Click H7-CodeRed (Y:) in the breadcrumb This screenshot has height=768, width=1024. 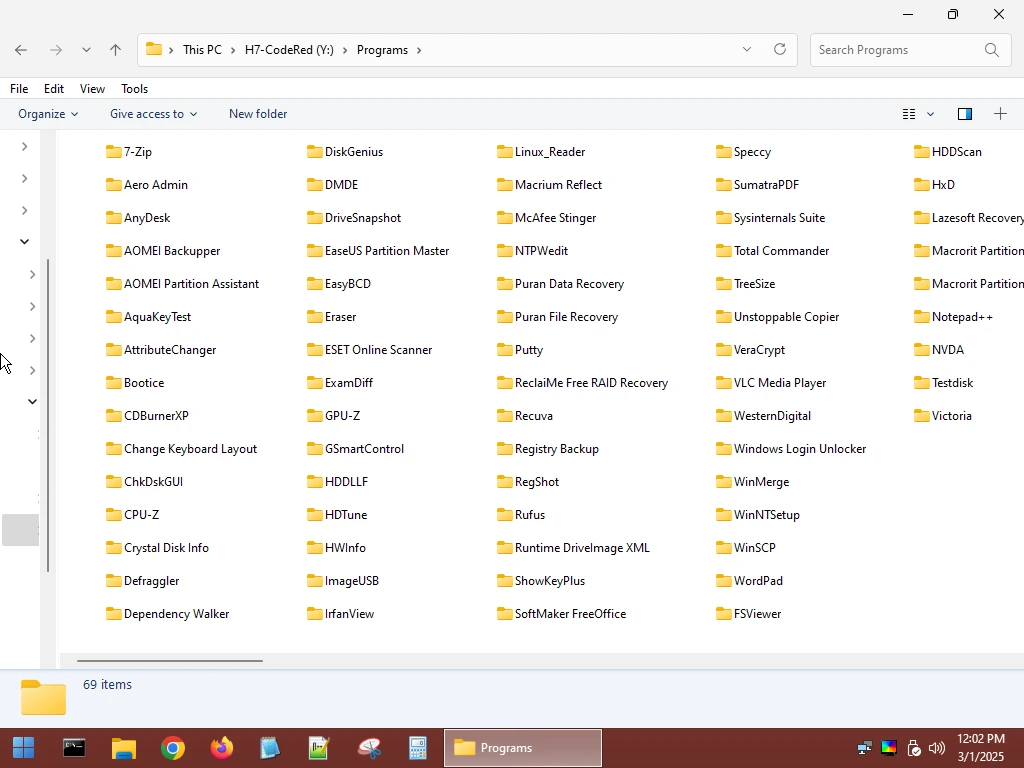pyautogui.click(x=289, y=50)
